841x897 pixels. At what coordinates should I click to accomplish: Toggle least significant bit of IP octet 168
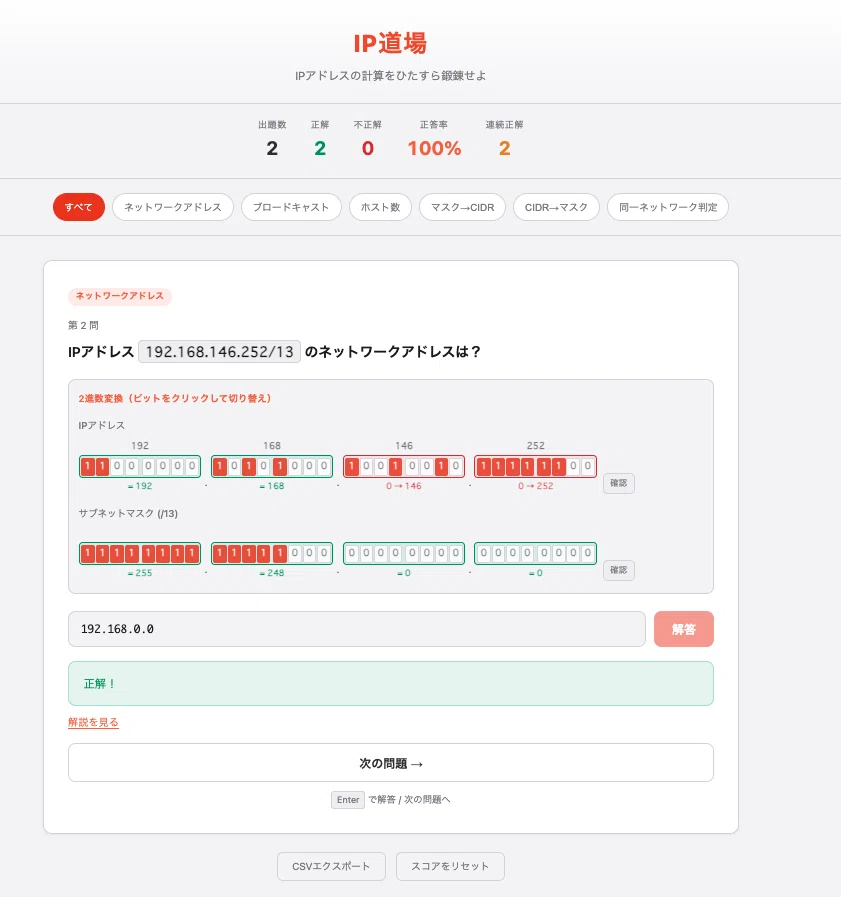coord(324,466)
